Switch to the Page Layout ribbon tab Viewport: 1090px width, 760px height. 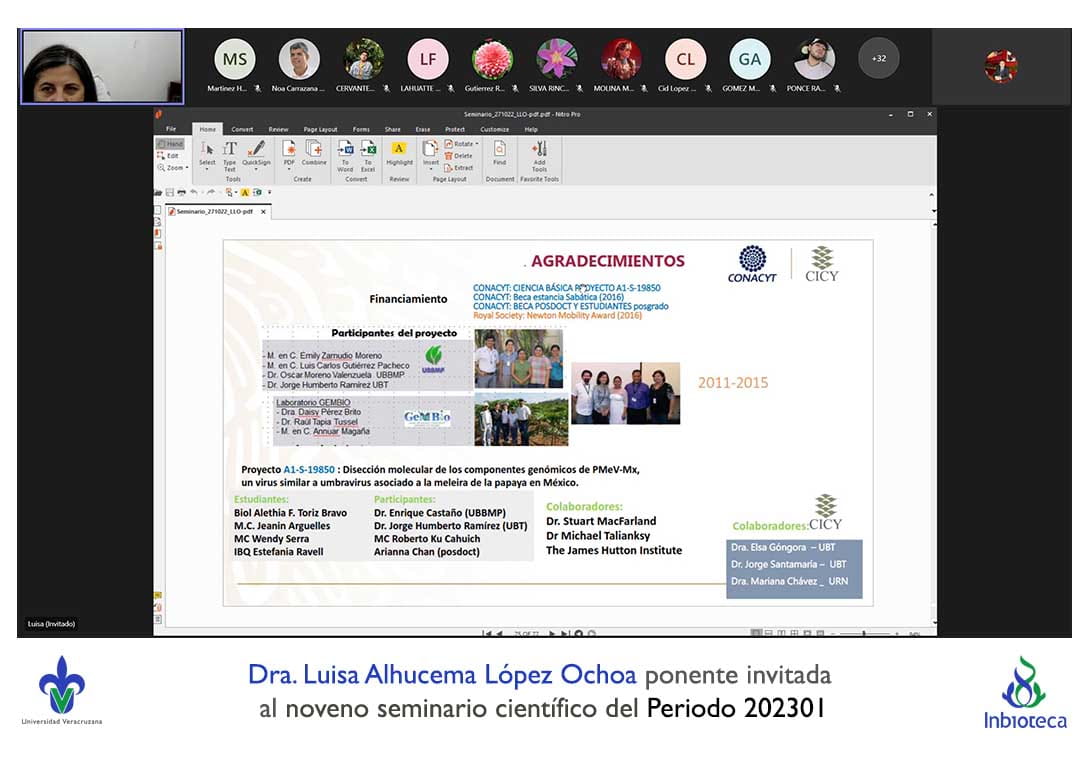(320, 129)
